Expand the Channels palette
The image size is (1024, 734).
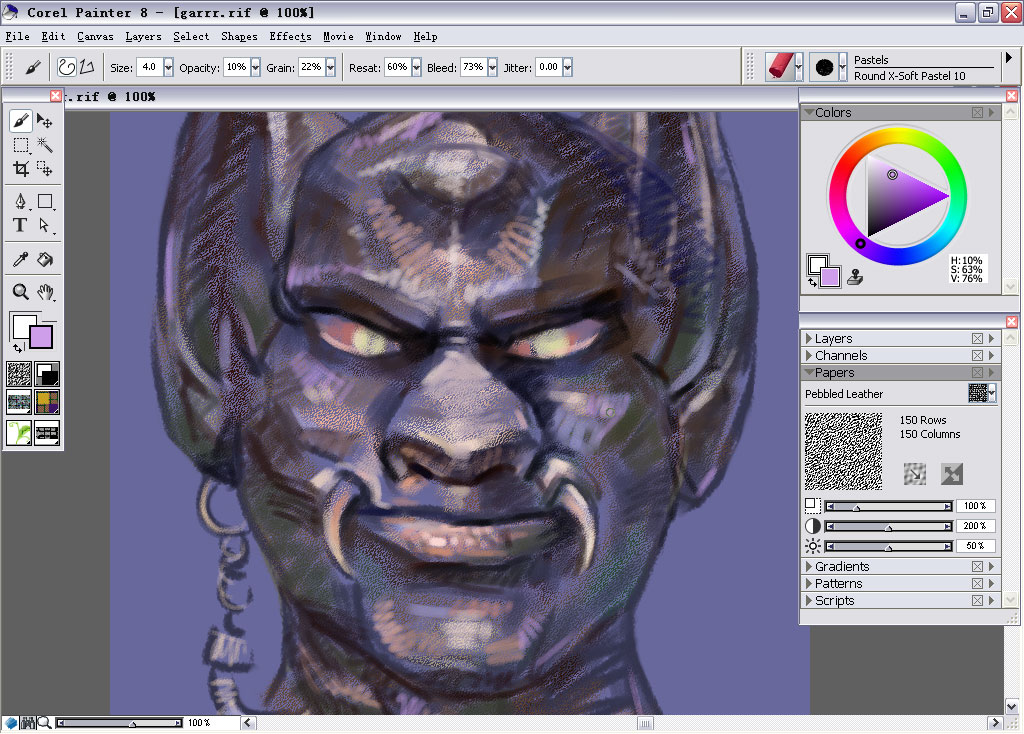click(809, 355)
